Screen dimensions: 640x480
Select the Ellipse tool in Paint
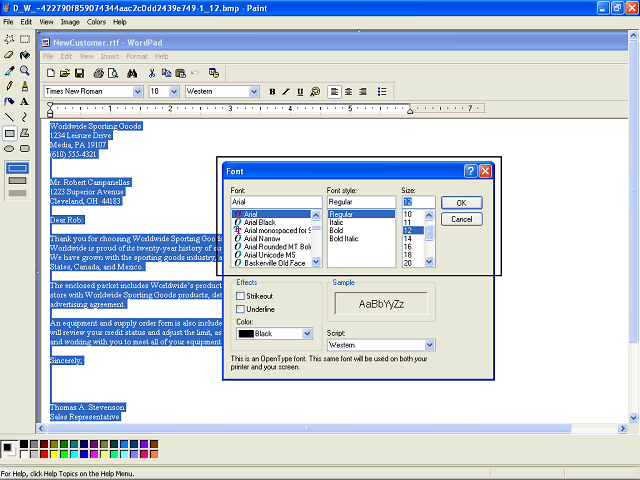click(x=9, y=149)
